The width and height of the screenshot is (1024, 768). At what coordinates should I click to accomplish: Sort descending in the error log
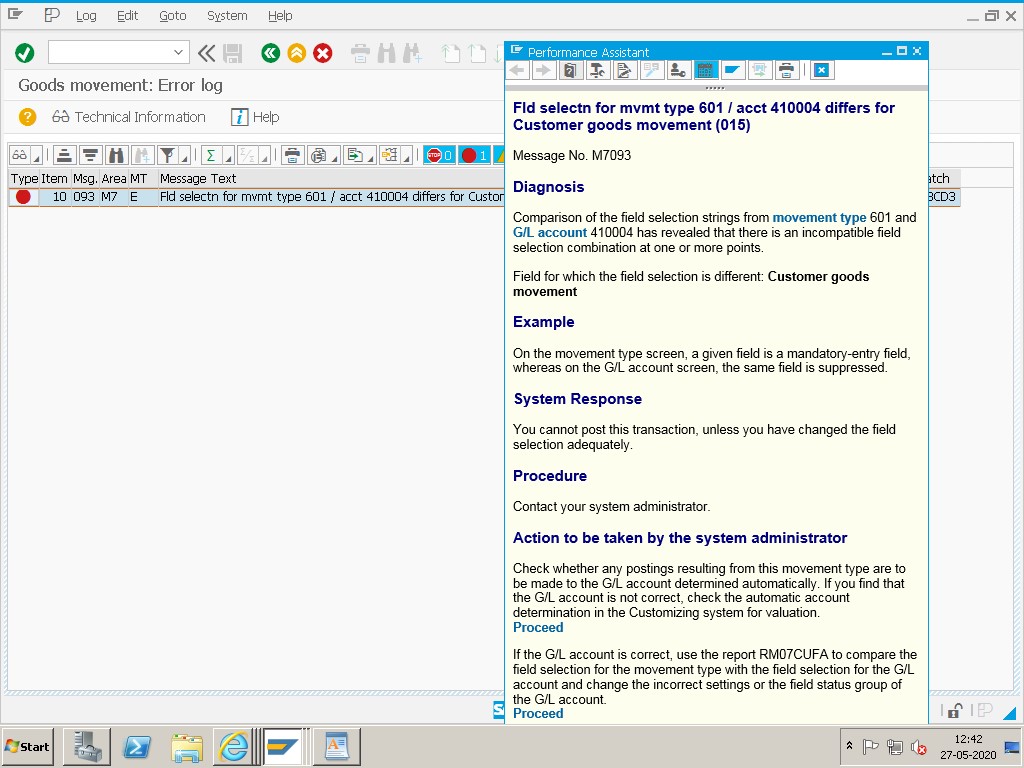point(90,155)
